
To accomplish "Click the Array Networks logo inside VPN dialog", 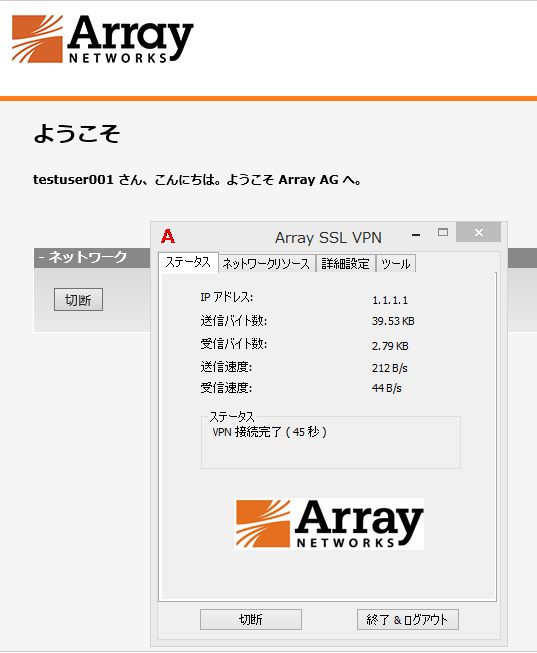I will pos(329,524).
